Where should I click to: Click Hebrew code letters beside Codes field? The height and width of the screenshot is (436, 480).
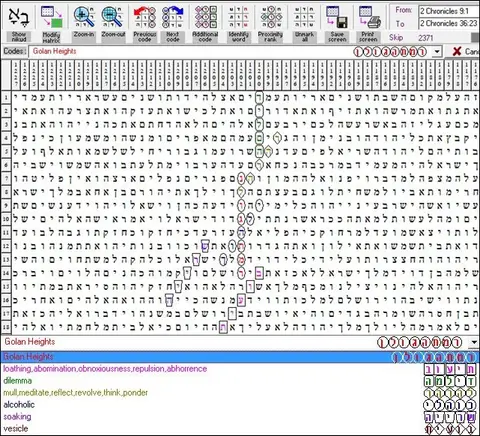[x=390, y=52]
